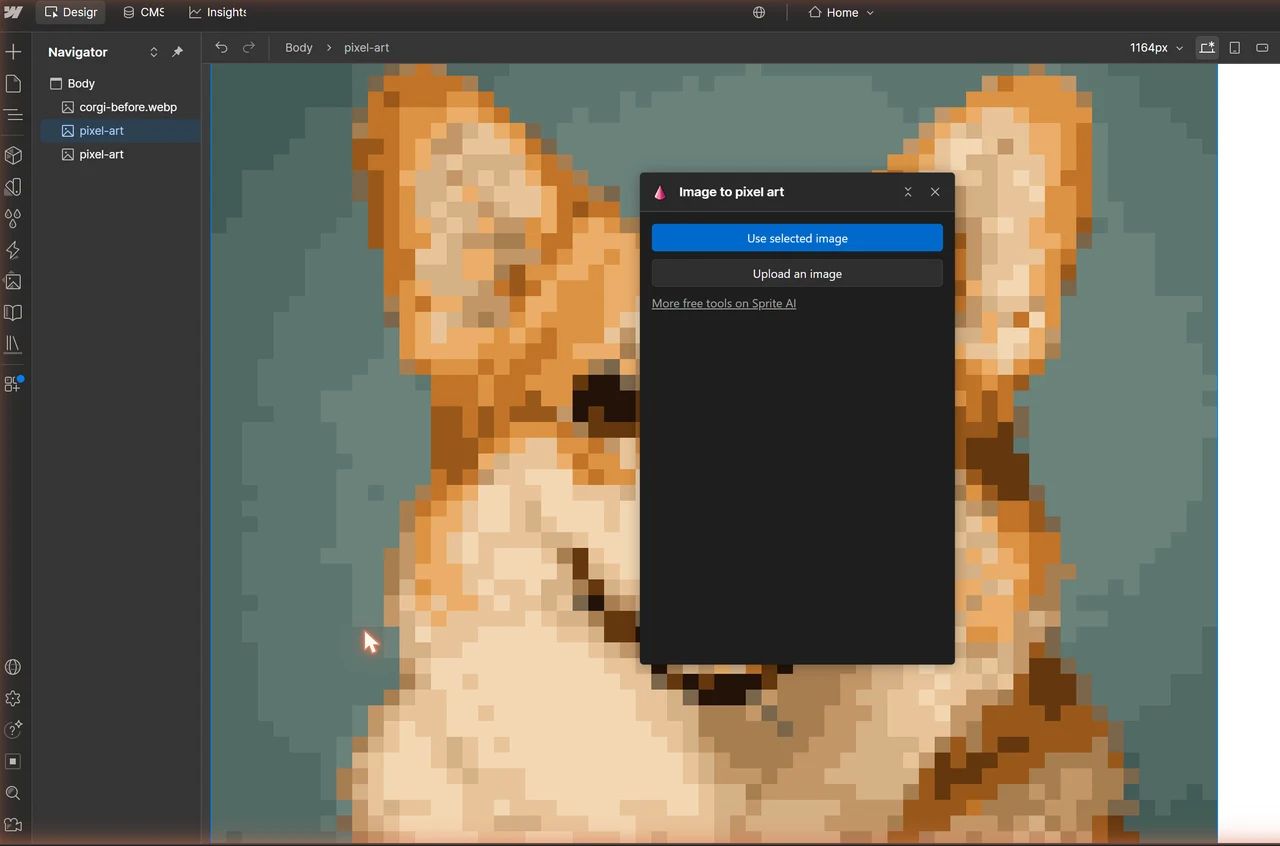1280x846 pixels.
Task: Click the wireframe globe icon in sidebar
Action: tap(13, 667)
